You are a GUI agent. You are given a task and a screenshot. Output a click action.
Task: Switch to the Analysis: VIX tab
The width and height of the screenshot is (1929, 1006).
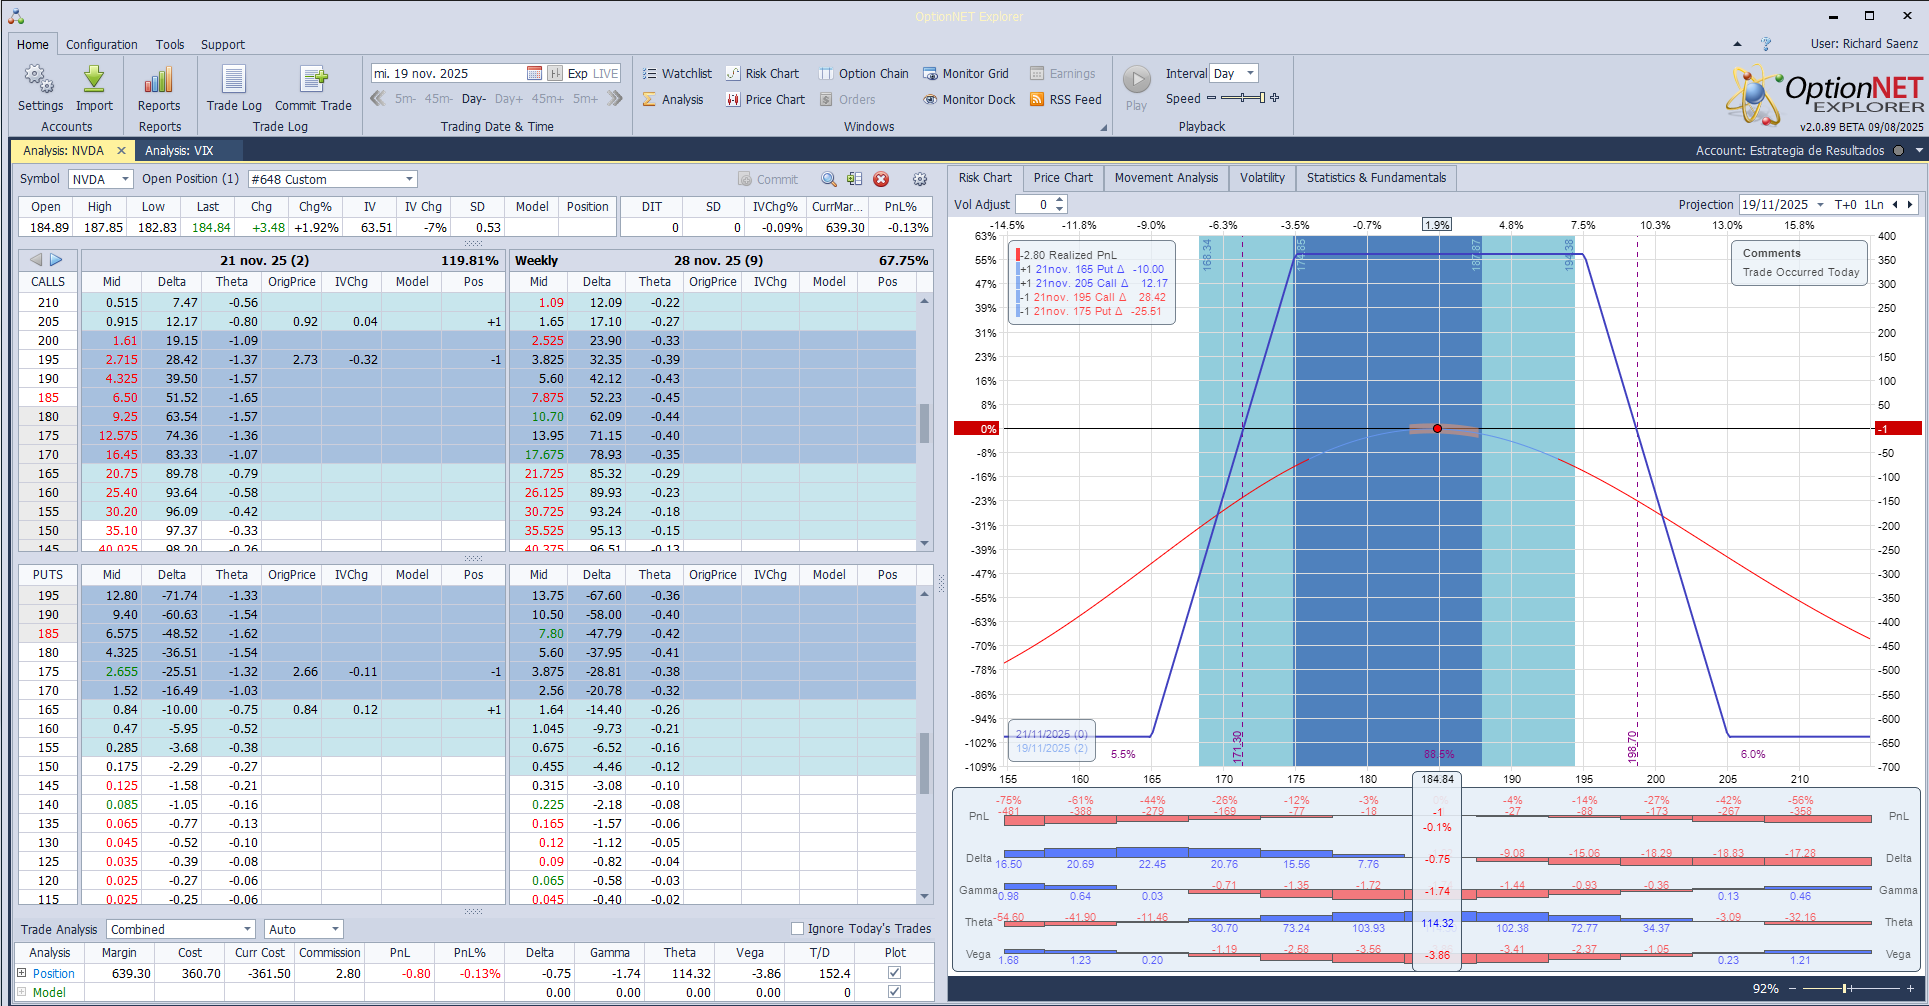(x=179, y=150)
